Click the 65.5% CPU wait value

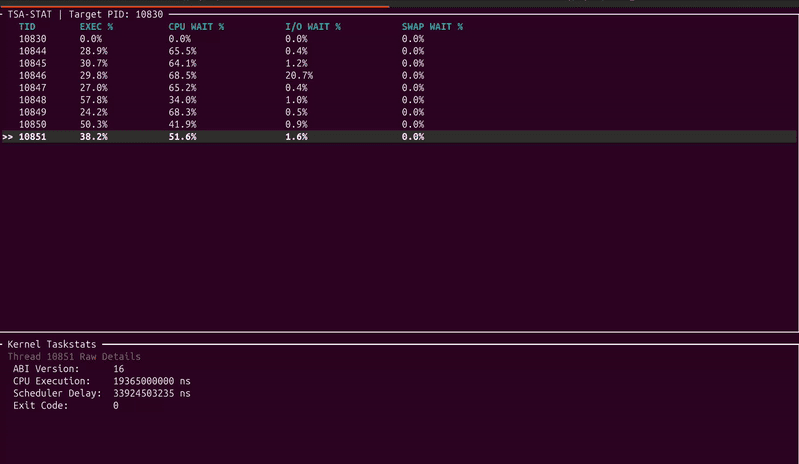pos(182,51)
